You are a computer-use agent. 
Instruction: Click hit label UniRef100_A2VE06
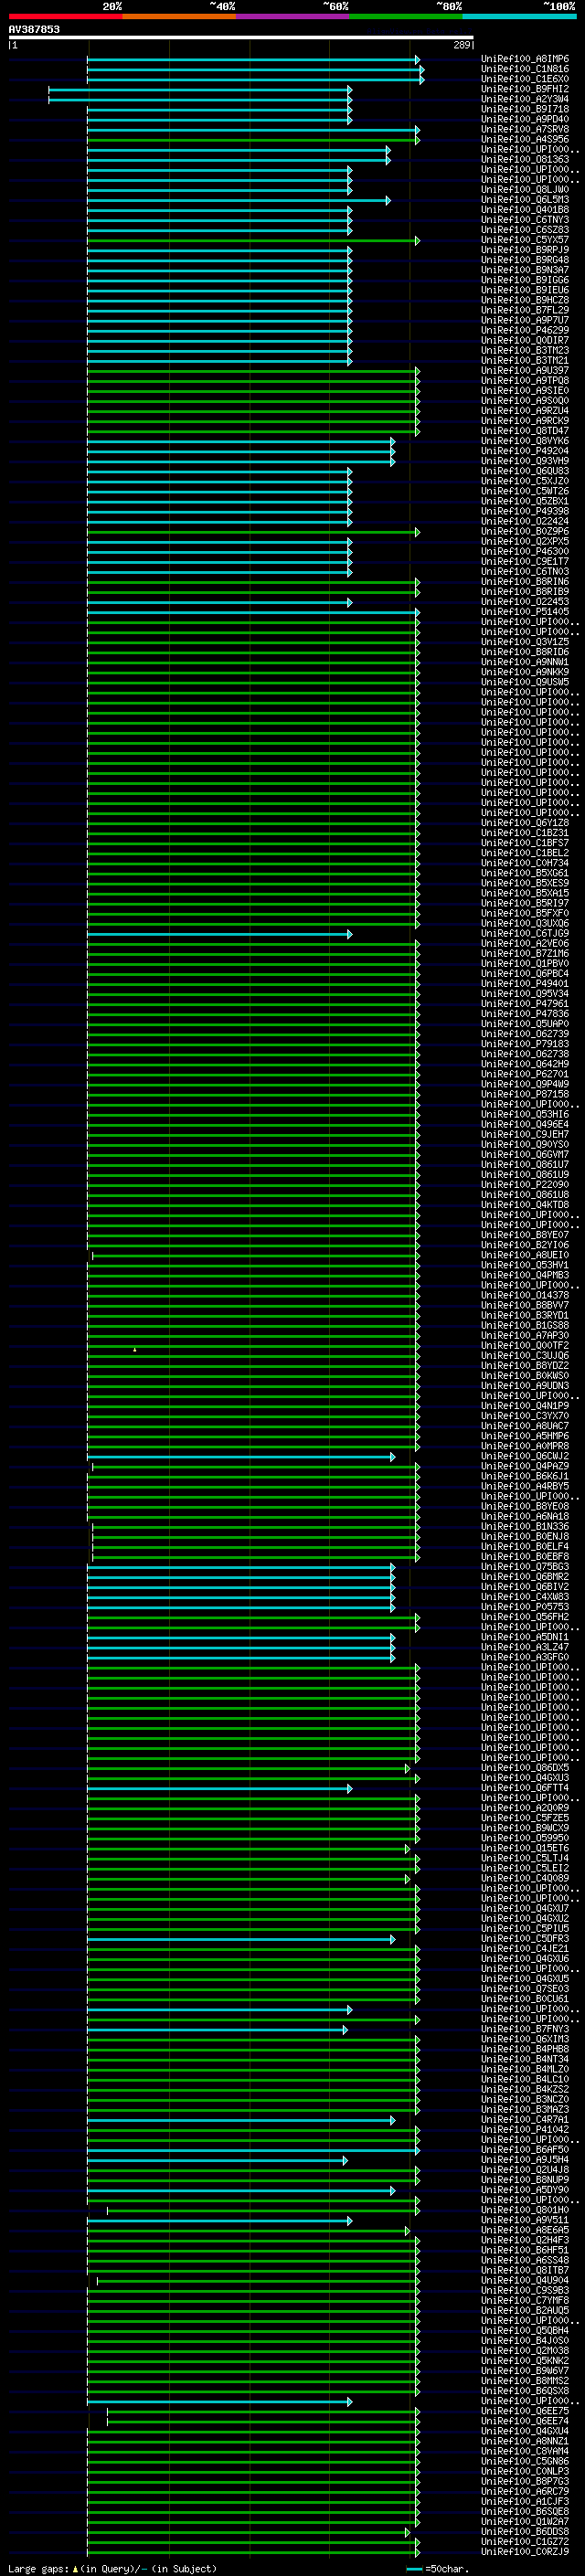(525, 943)
